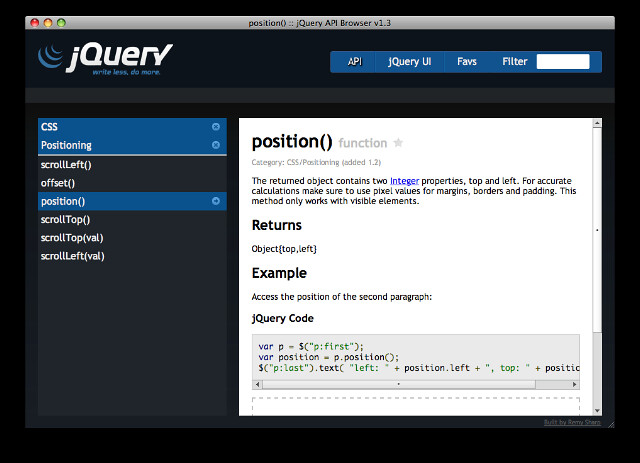Screen dimensions: 640x463
Task: Click the code block right scroll arrow
Action: (x=575, y=384)
